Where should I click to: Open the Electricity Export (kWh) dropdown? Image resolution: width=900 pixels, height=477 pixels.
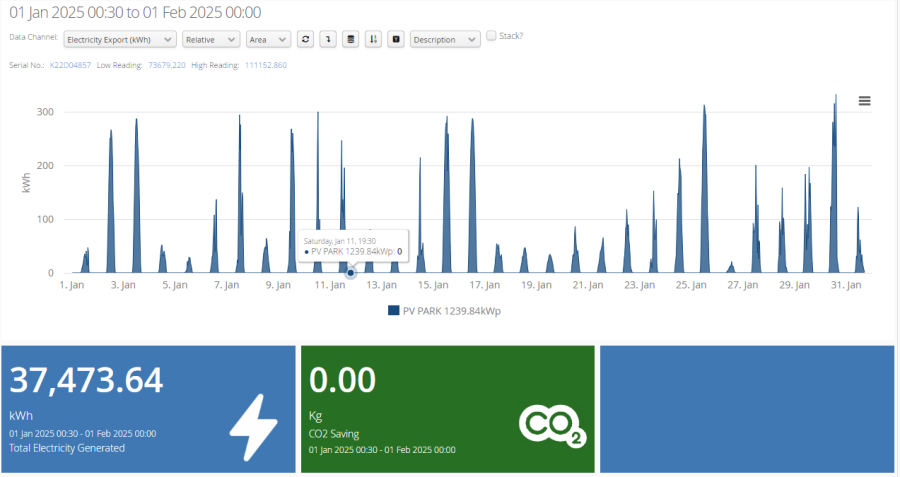119,39
